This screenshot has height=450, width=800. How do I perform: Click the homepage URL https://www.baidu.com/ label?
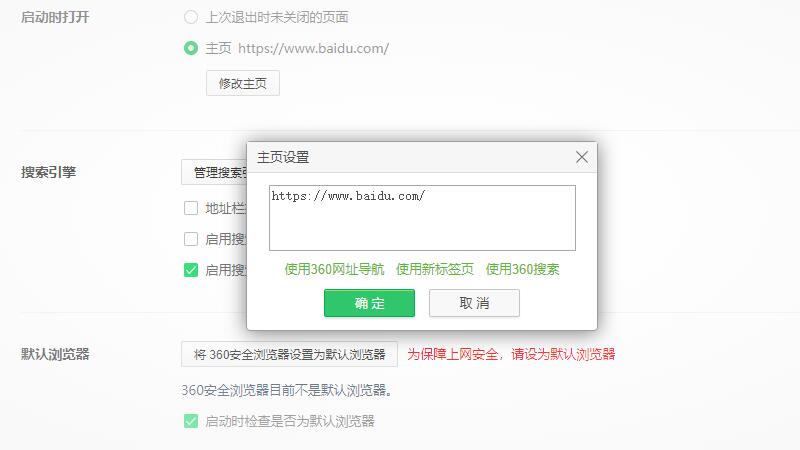313,48
